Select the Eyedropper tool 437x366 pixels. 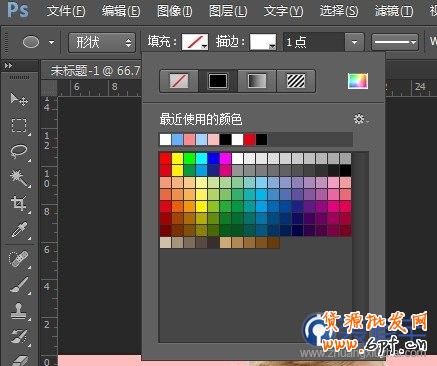(19, 229)
